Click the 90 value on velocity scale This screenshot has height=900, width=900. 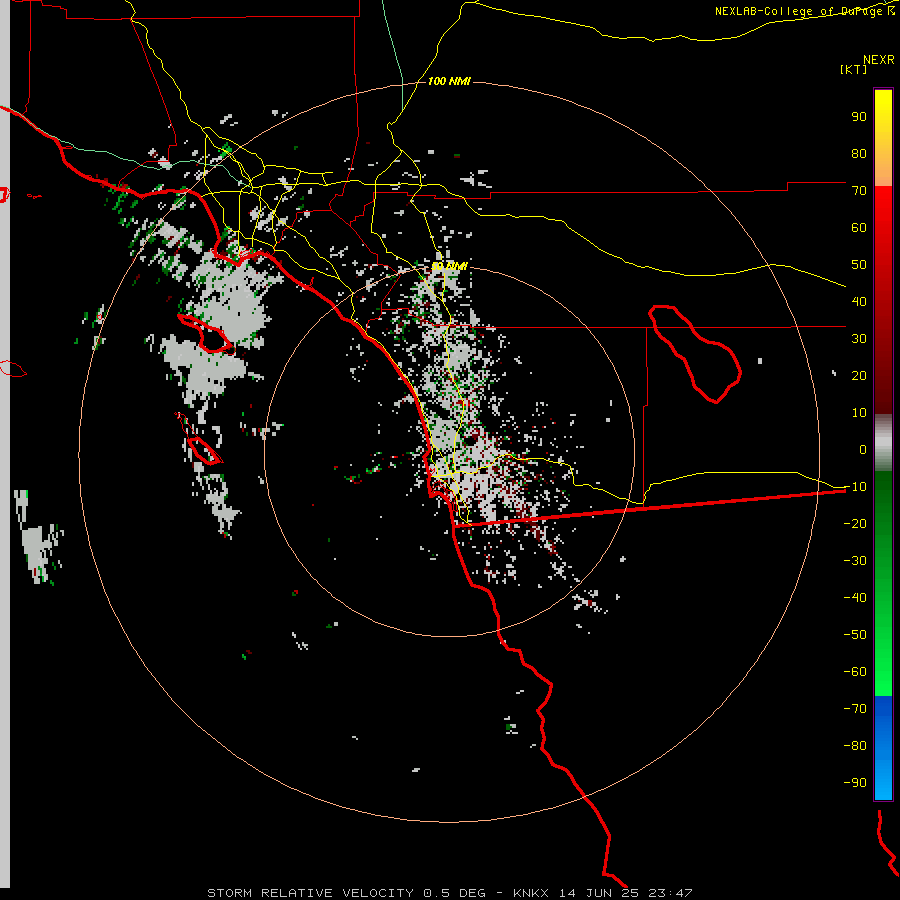coord(859,117)
